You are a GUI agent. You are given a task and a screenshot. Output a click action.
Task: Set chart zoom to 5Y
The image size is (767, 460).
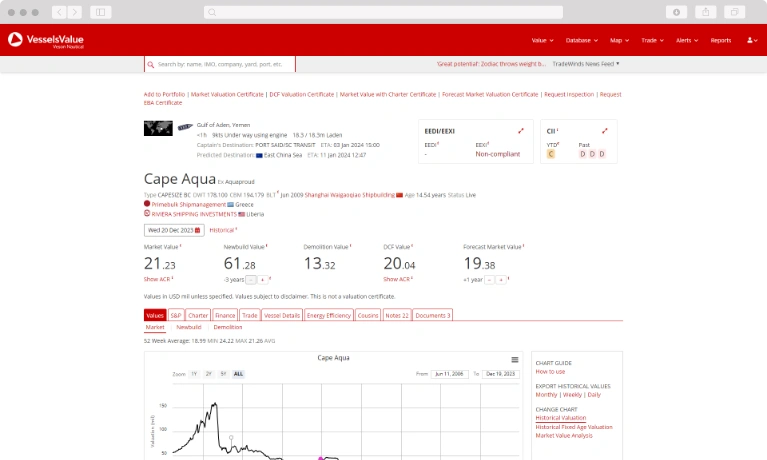coord(224,374)
